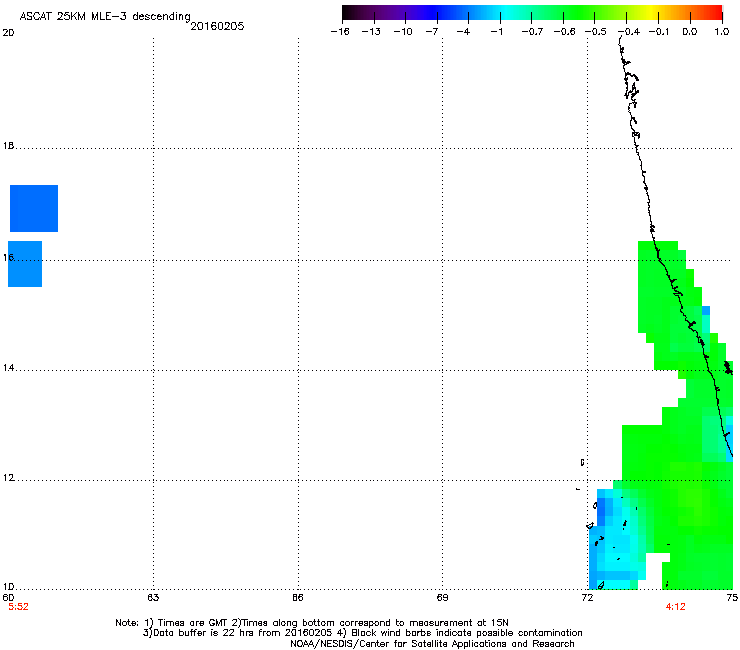Click the colorbar label '-10'
This screenshot has height=650, width=740.
[403, 32]
